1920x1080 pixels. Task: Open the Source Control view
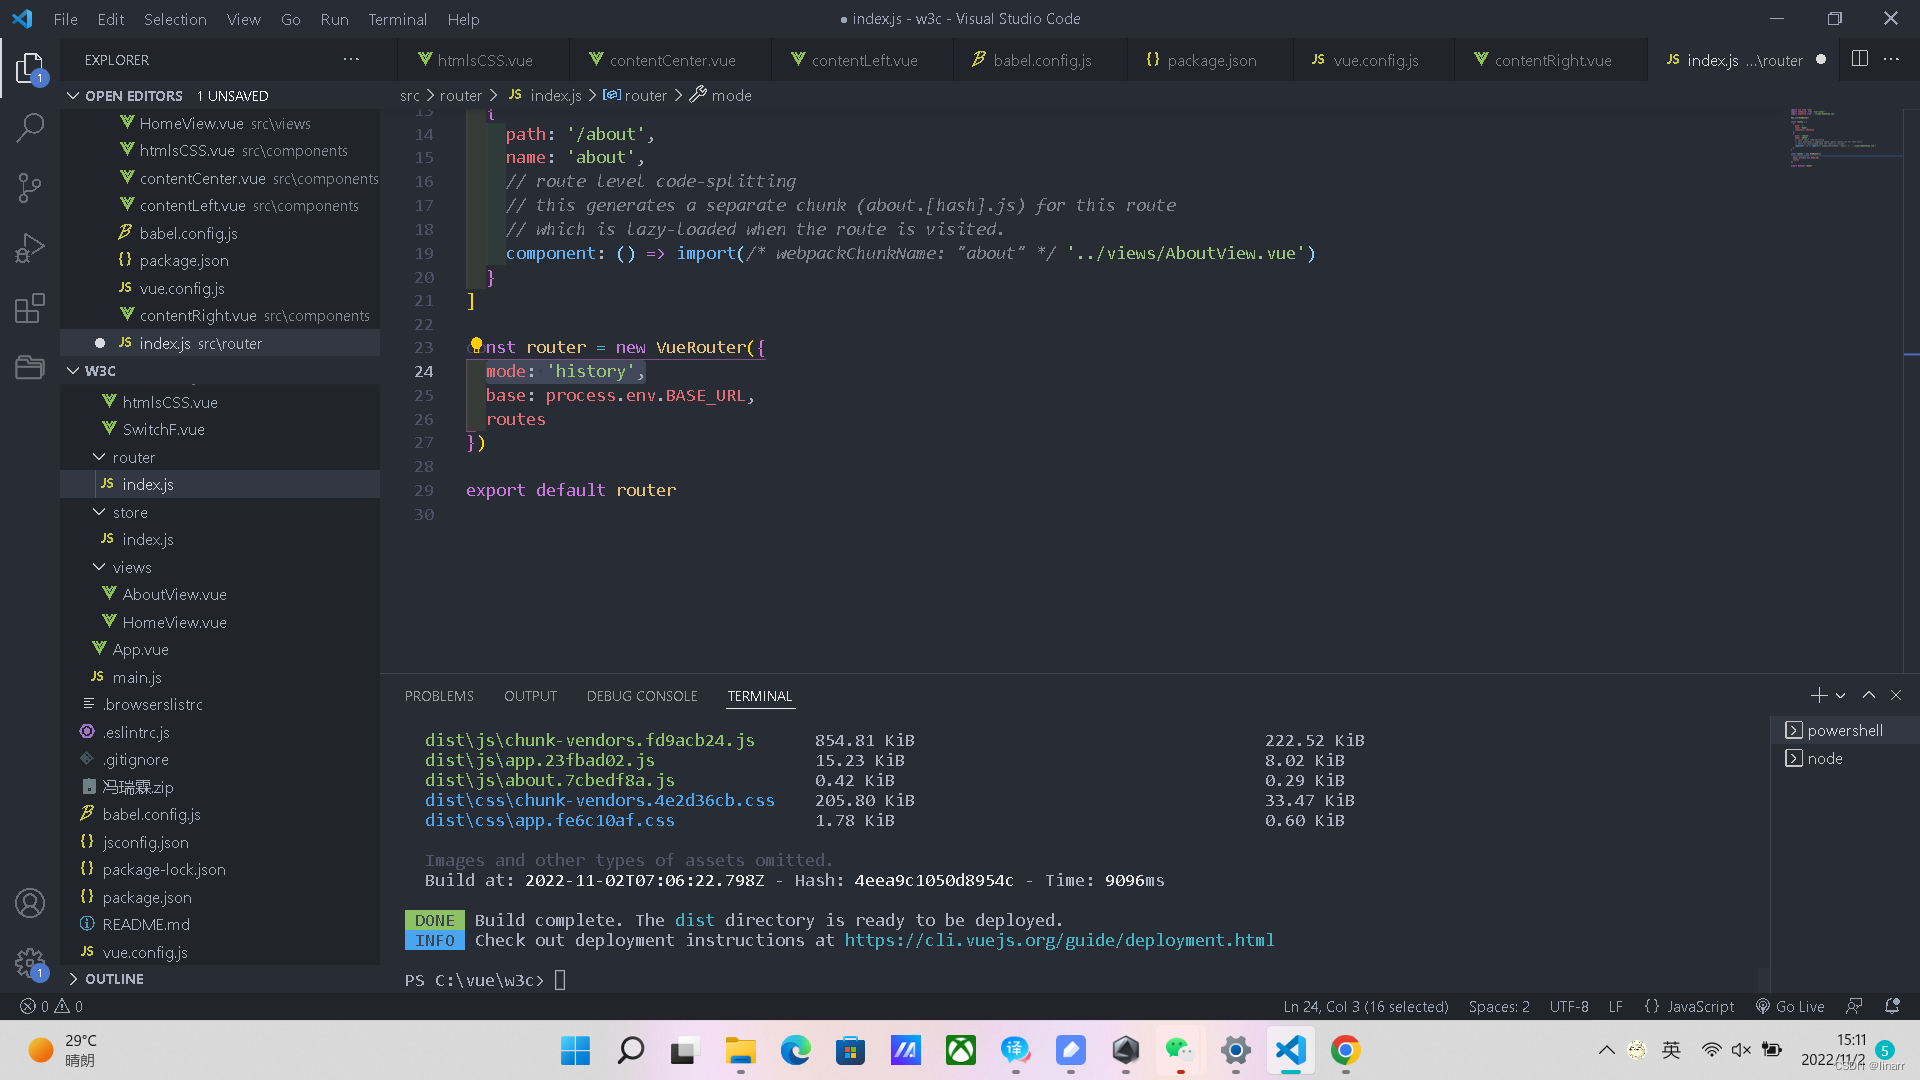coord(29,188)
